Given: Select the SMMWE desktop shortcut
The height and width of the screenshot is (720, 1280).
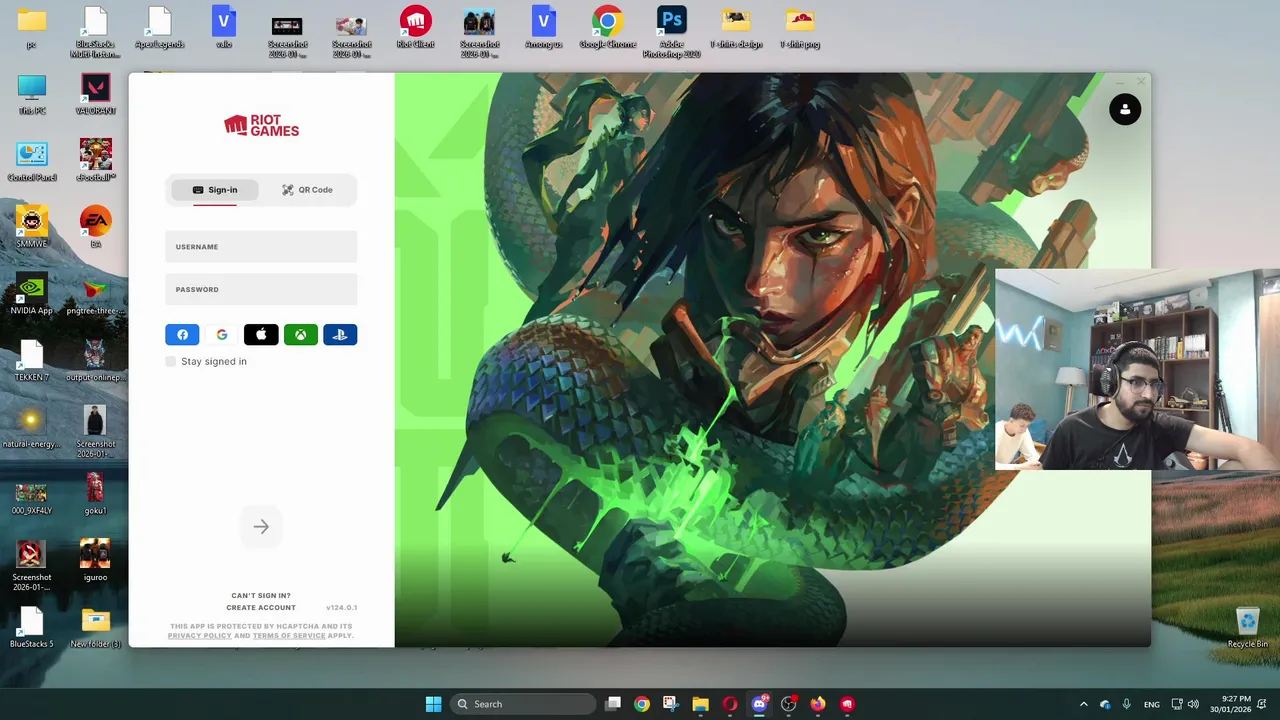Looking at the screenshot, I should [31, 227].
